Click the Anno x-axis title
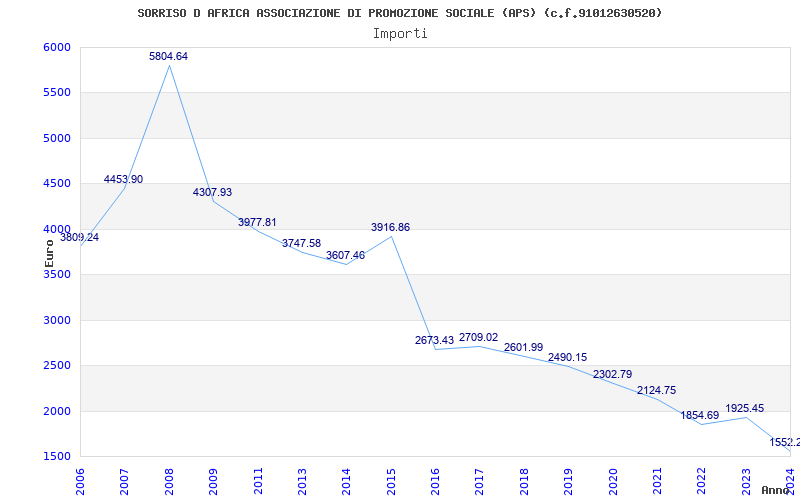The width and height of the screenshot is (800, 500). click(775, 490)
